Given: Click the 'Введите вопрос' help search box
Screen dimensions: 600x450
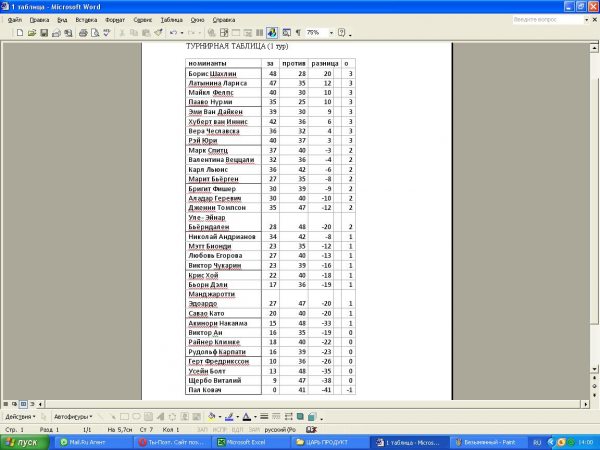Looking at the screenshot, I should [x=546, y=19].
